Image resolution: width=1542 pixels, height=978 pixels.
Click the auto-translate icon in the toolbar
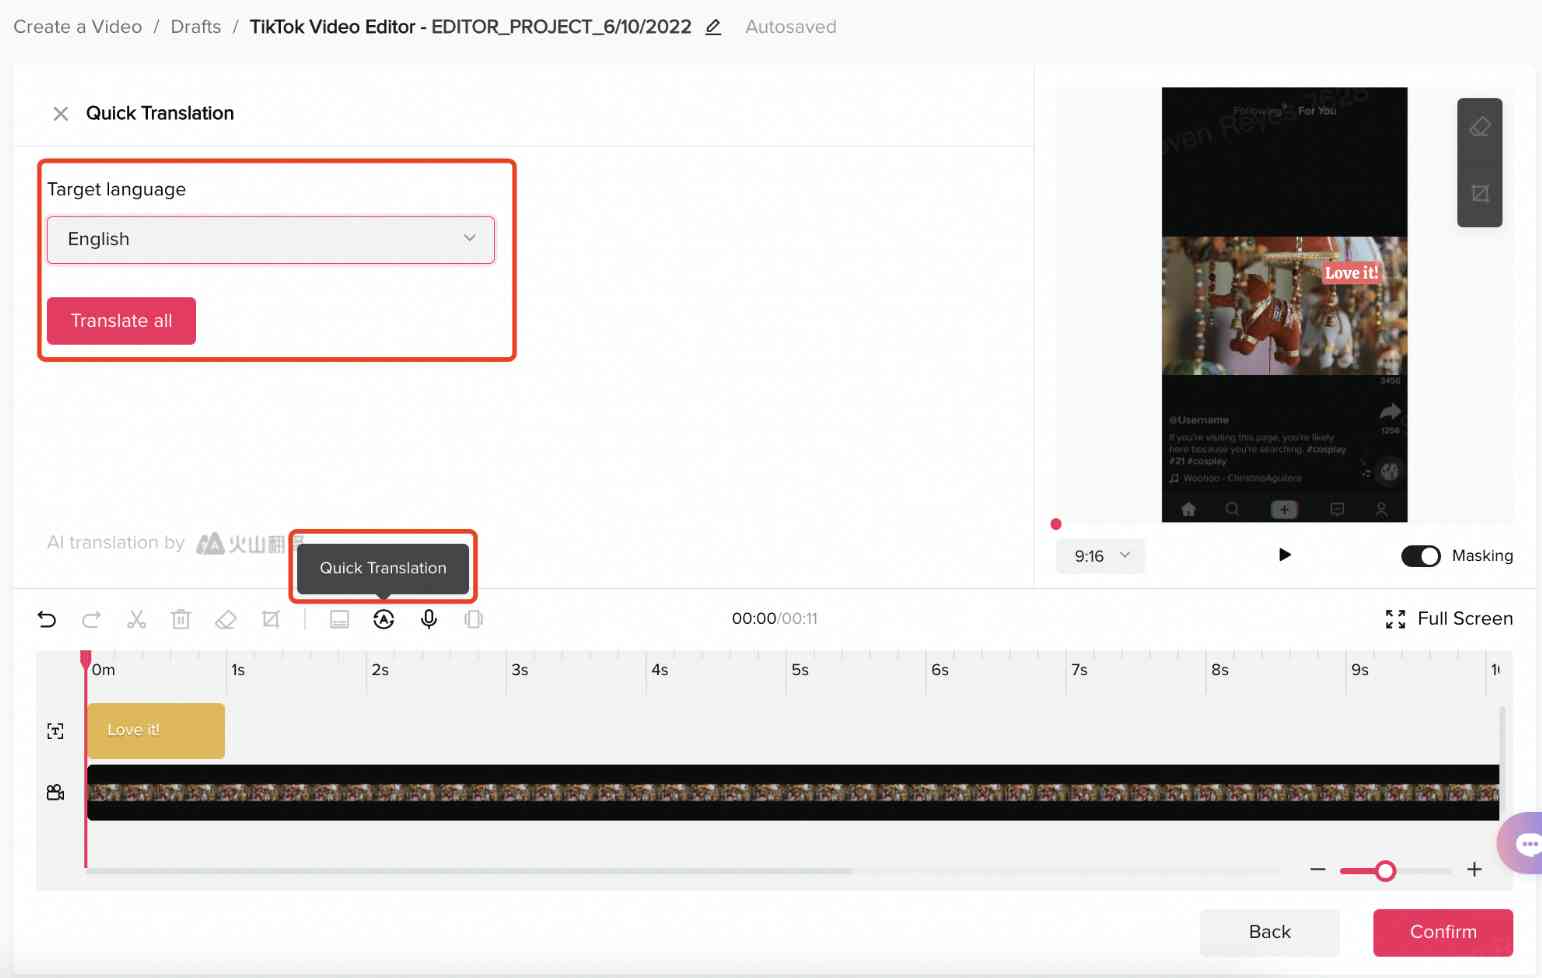click(384, 619)
